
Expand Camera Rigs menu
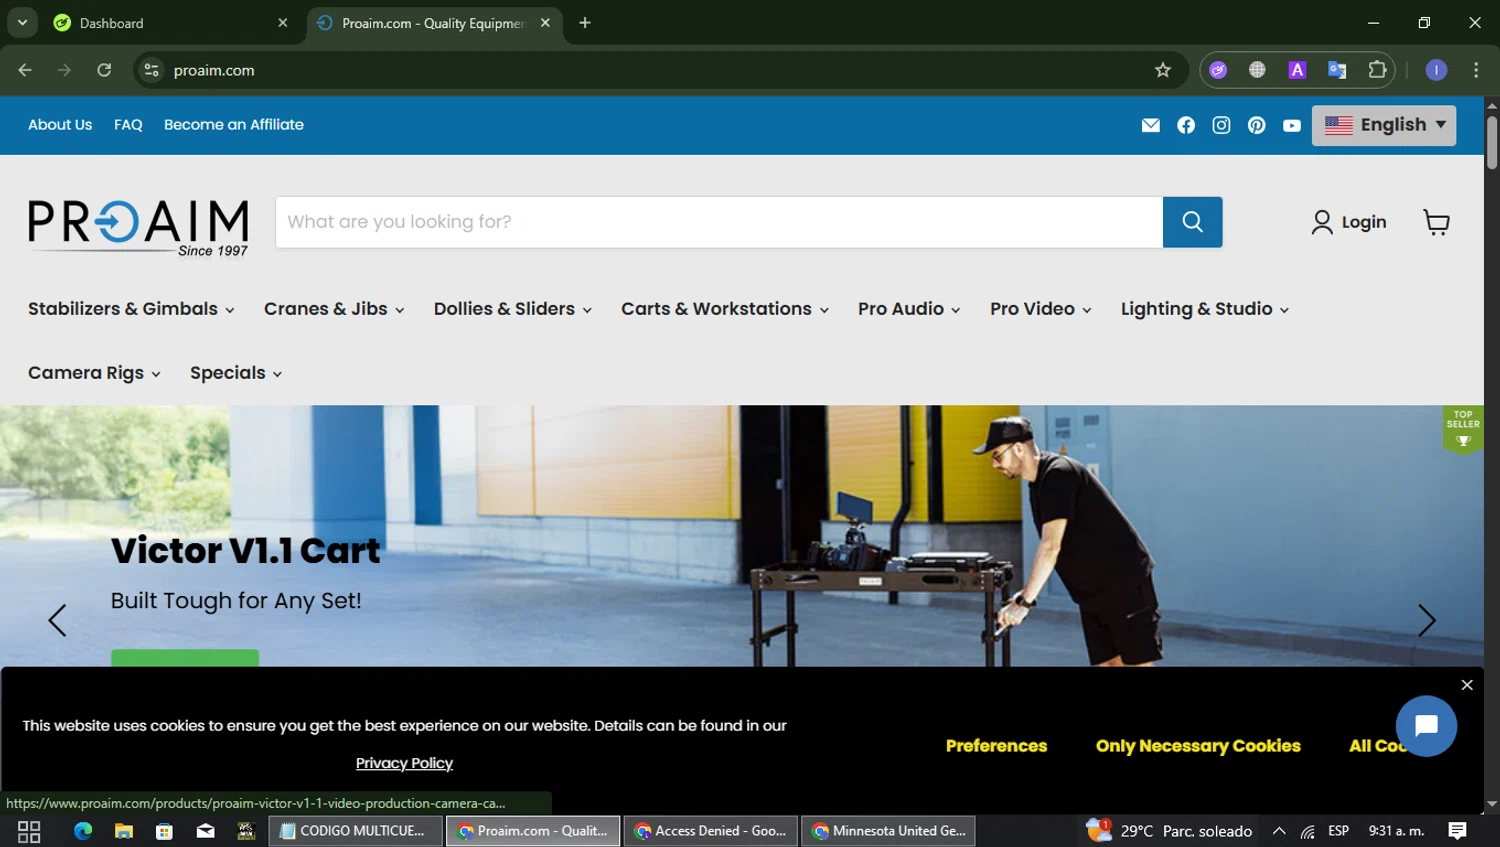(94, 373)
